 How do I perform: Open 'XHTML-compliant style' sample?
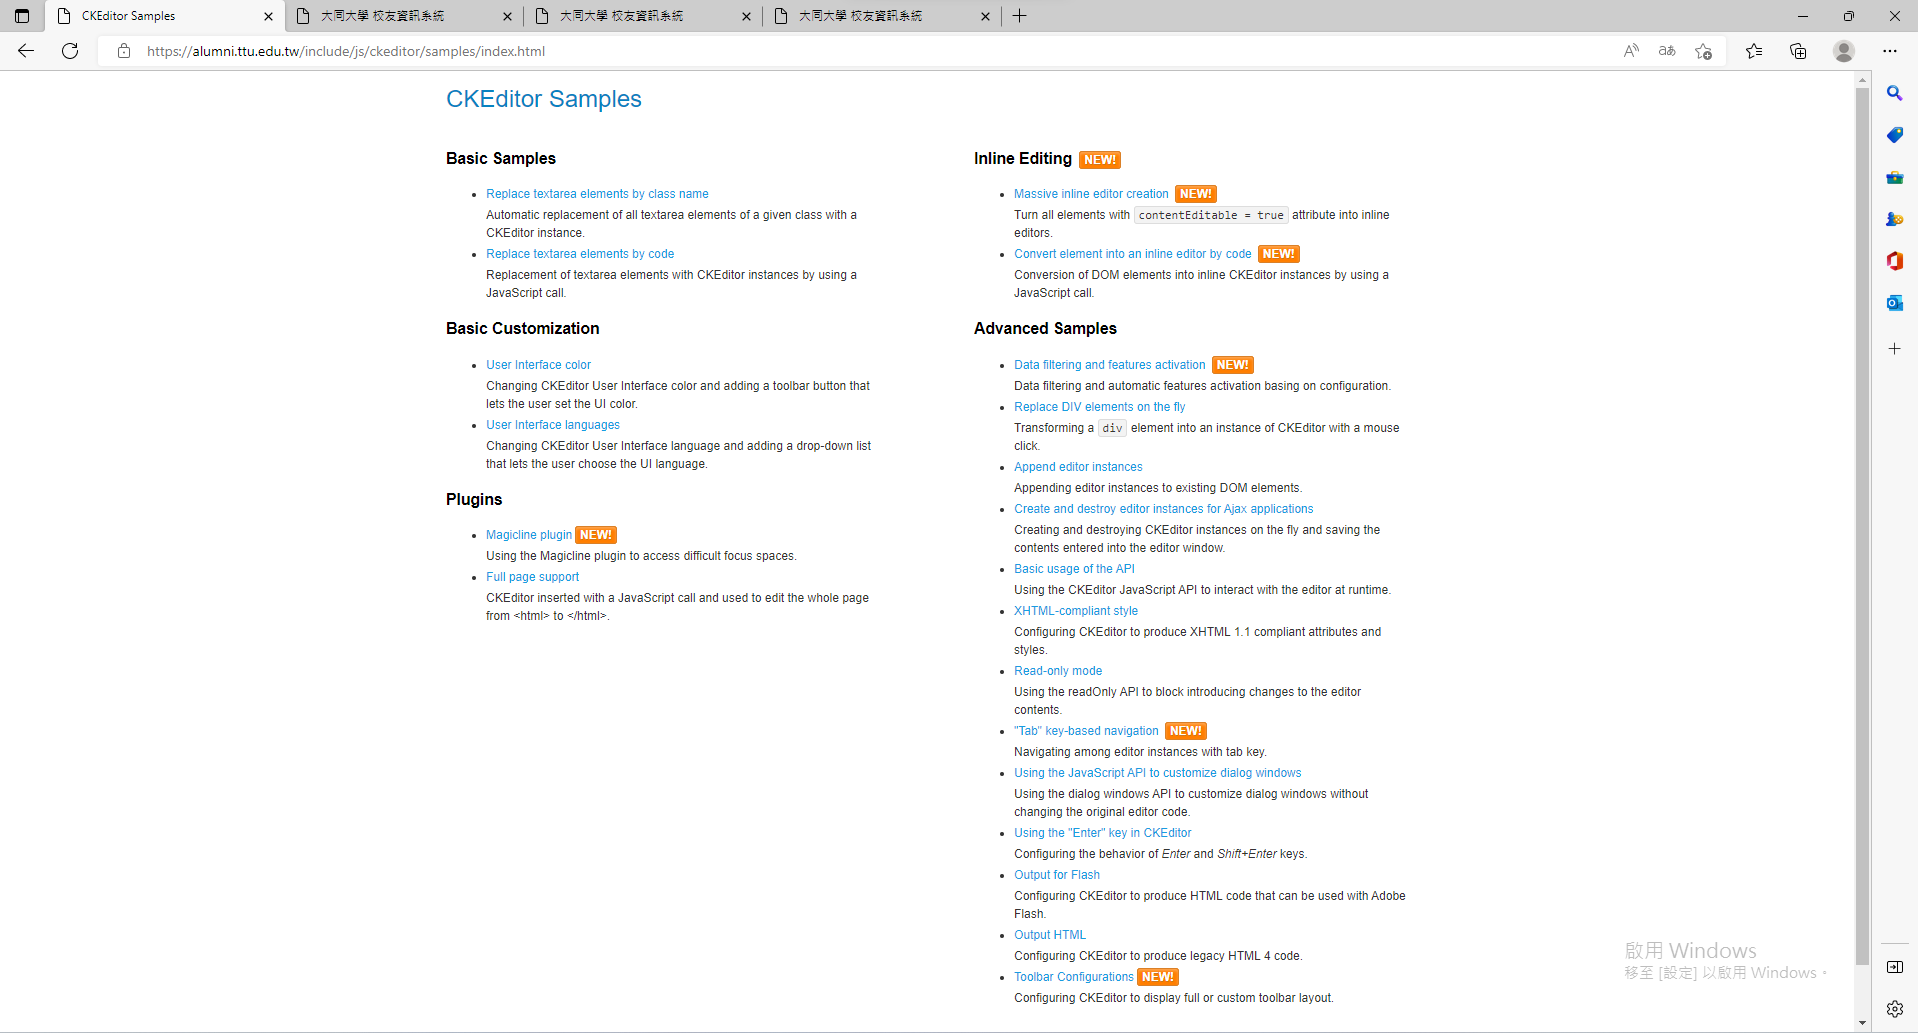click(x=1076, y=611)
